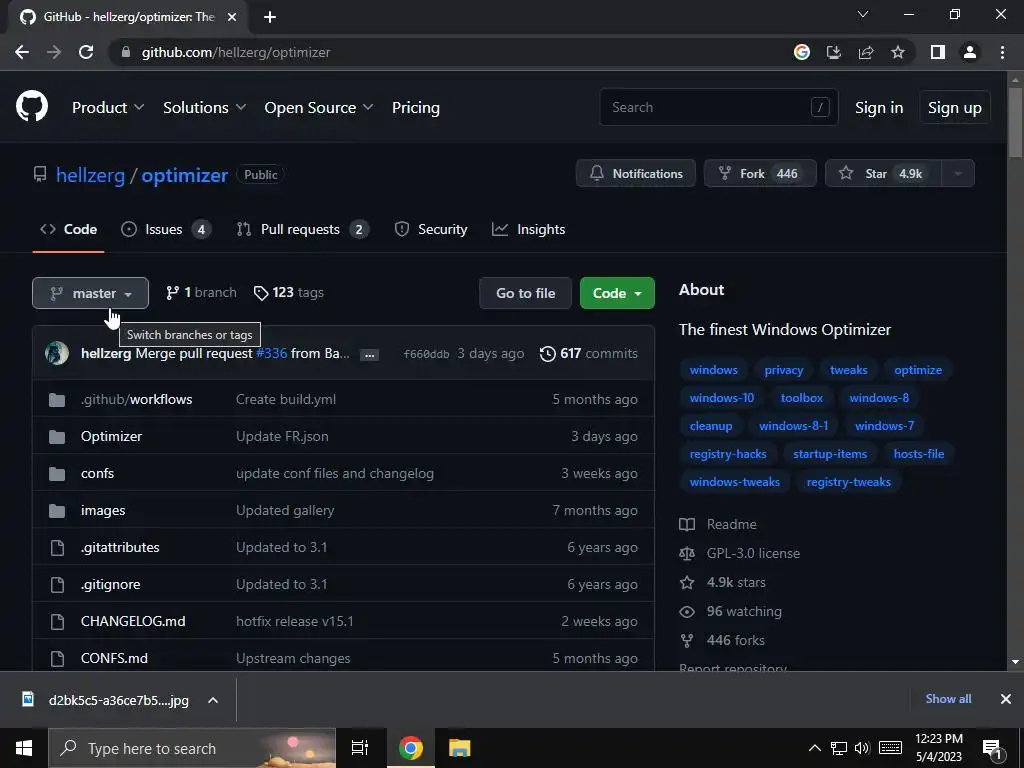
Task: Click the slash shortcut icon in search box
Action: pos(820,107)
